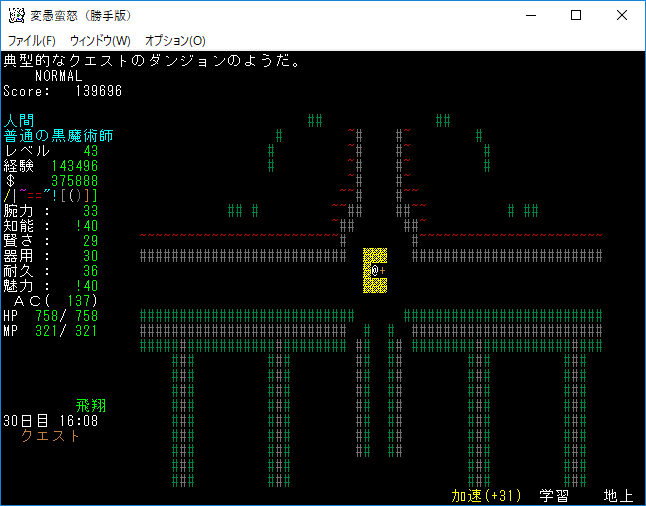The width and height of the screenshot is (646, 506).
Task: Click the 30日目 16:08 game clock
Action: (50, 421)
